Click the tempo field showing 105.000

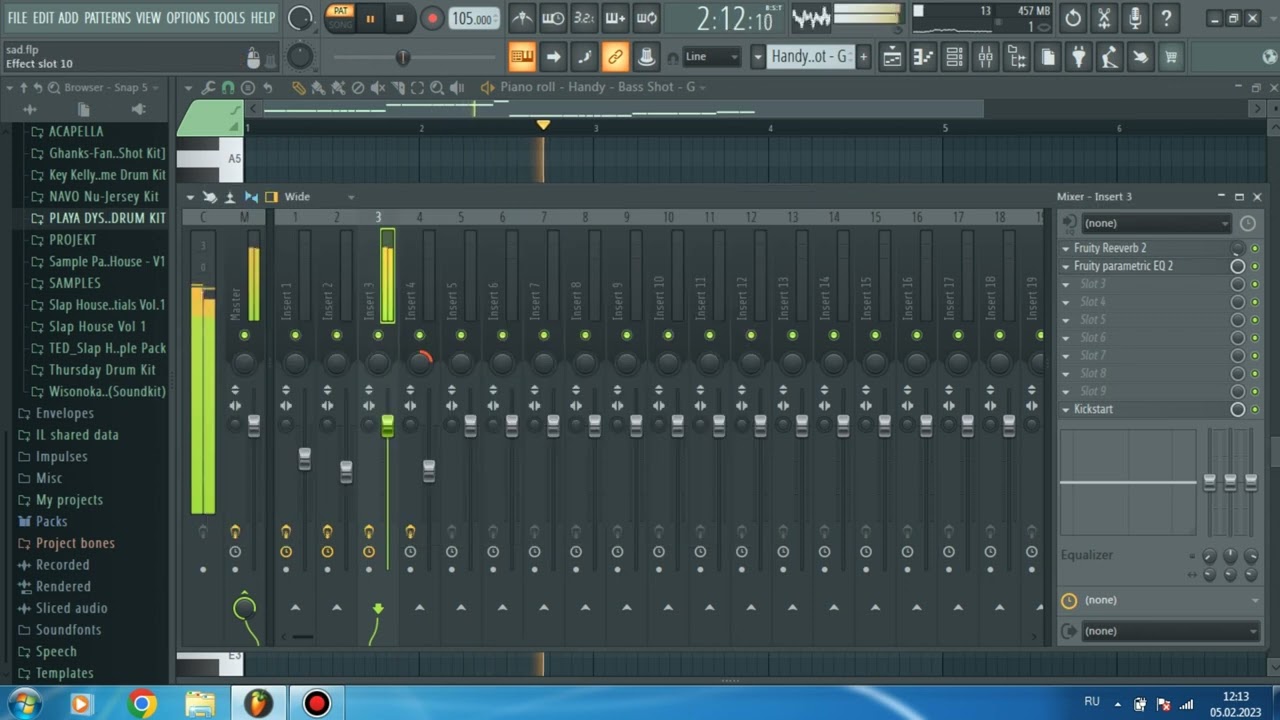coord(472,18)
